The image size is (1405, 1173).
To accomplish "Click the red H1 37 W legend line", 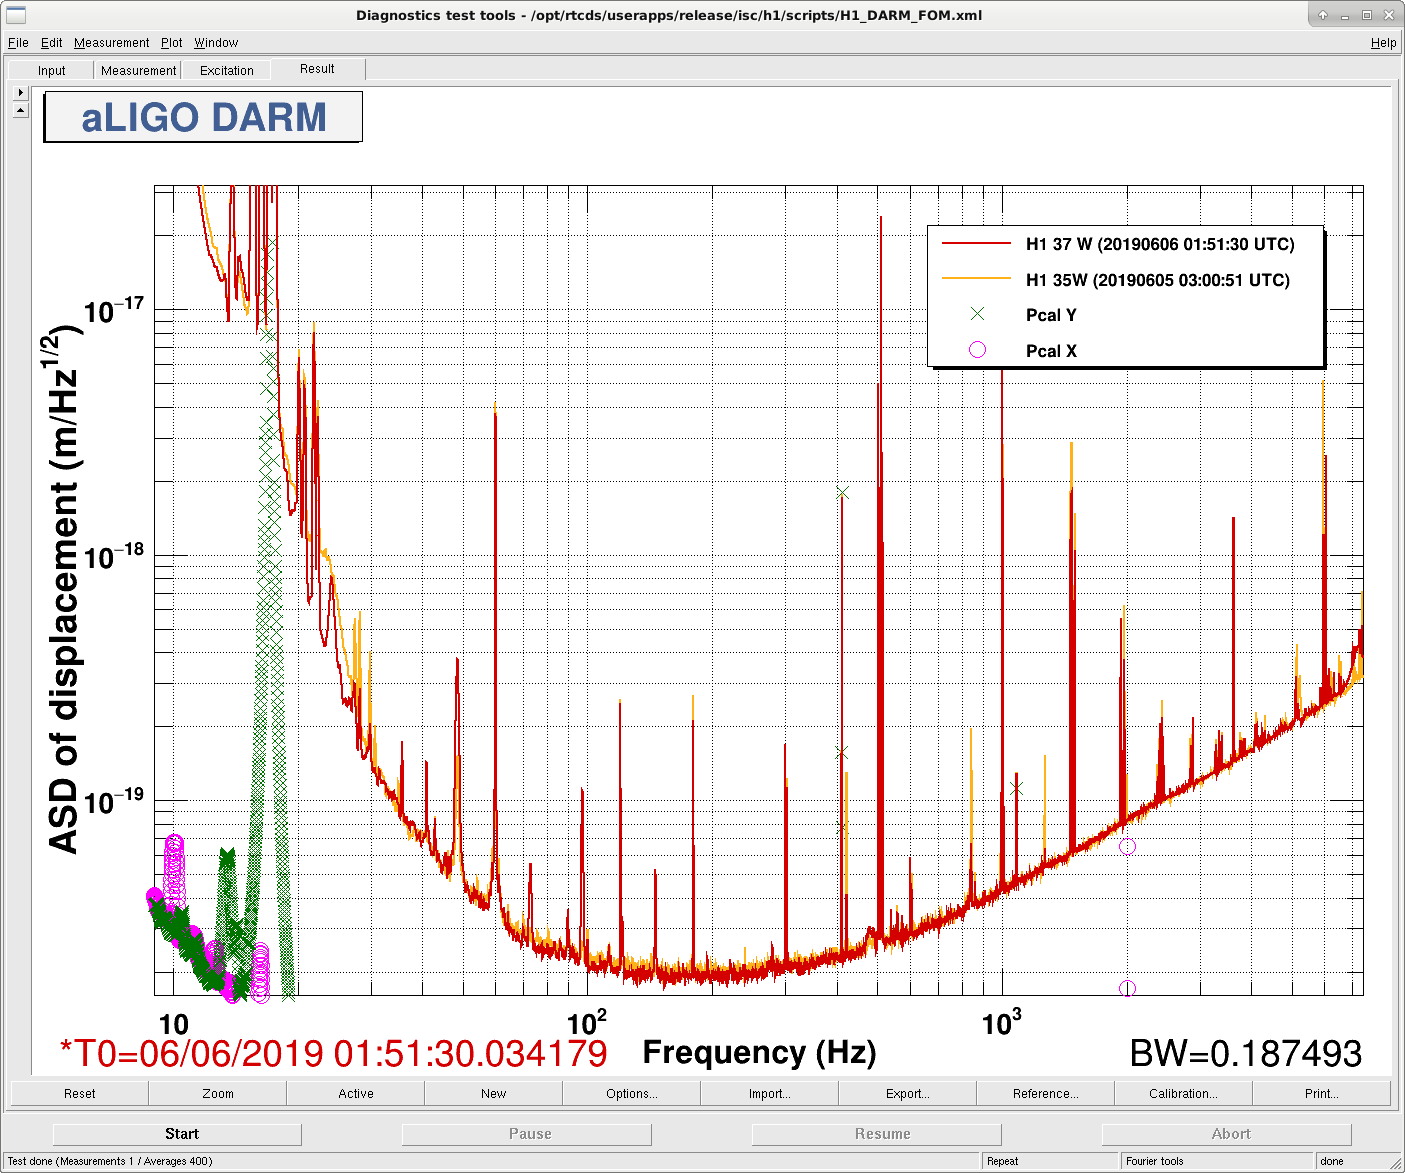I will coord(977,244).
